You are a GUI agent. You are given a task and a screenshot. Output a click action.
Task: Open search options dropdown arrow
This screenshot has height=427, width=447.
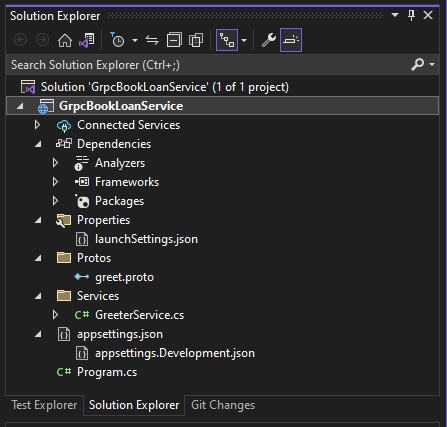(x=432, y=64)
